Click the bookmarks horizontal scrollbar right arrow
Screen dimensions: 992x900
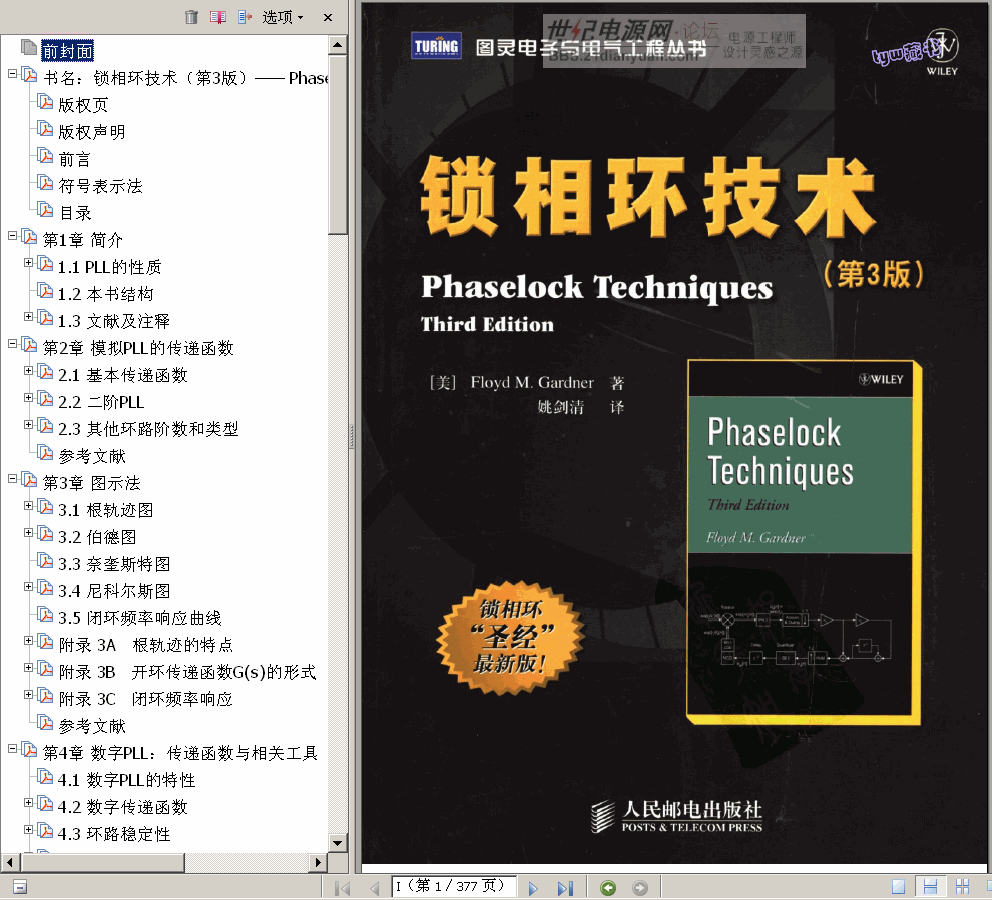(x=318, y=862)
